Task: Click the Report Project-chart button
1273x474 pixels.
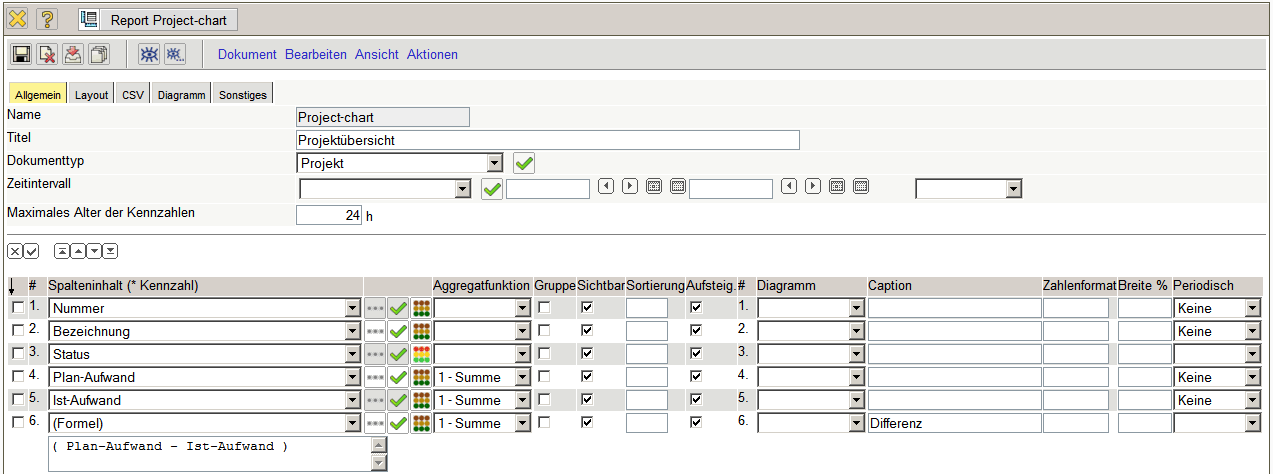Action: [x=157, y=19]
